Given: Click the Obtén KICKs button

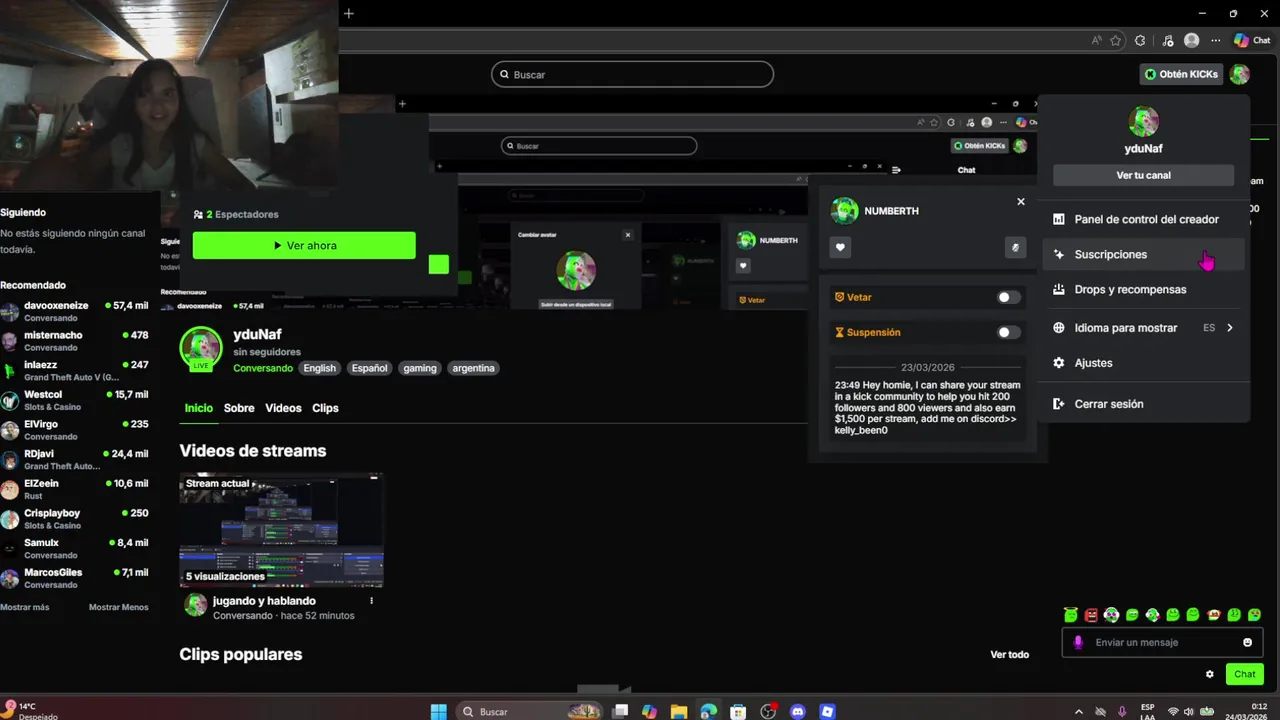Looking at the screenshot, I should click(1181, 74).
